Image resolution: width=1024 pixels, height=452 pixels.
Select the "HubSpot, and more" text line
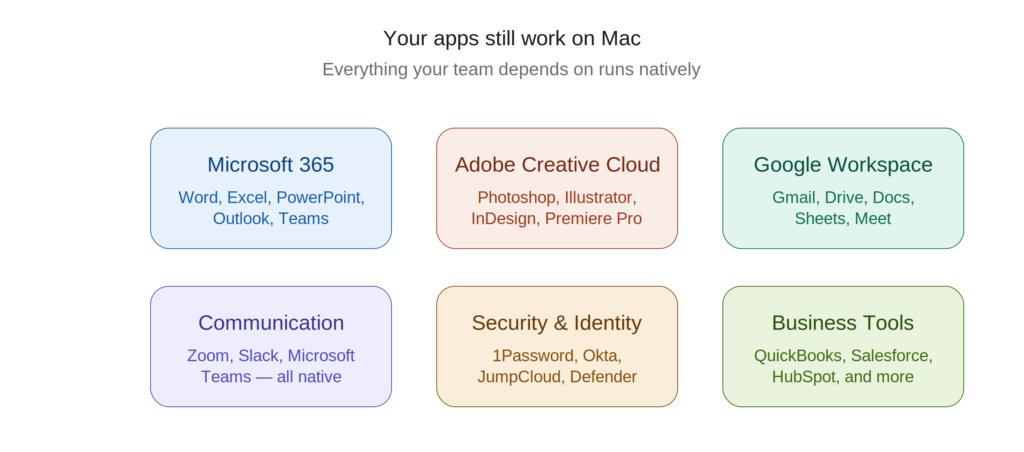[x=843, y=377]
